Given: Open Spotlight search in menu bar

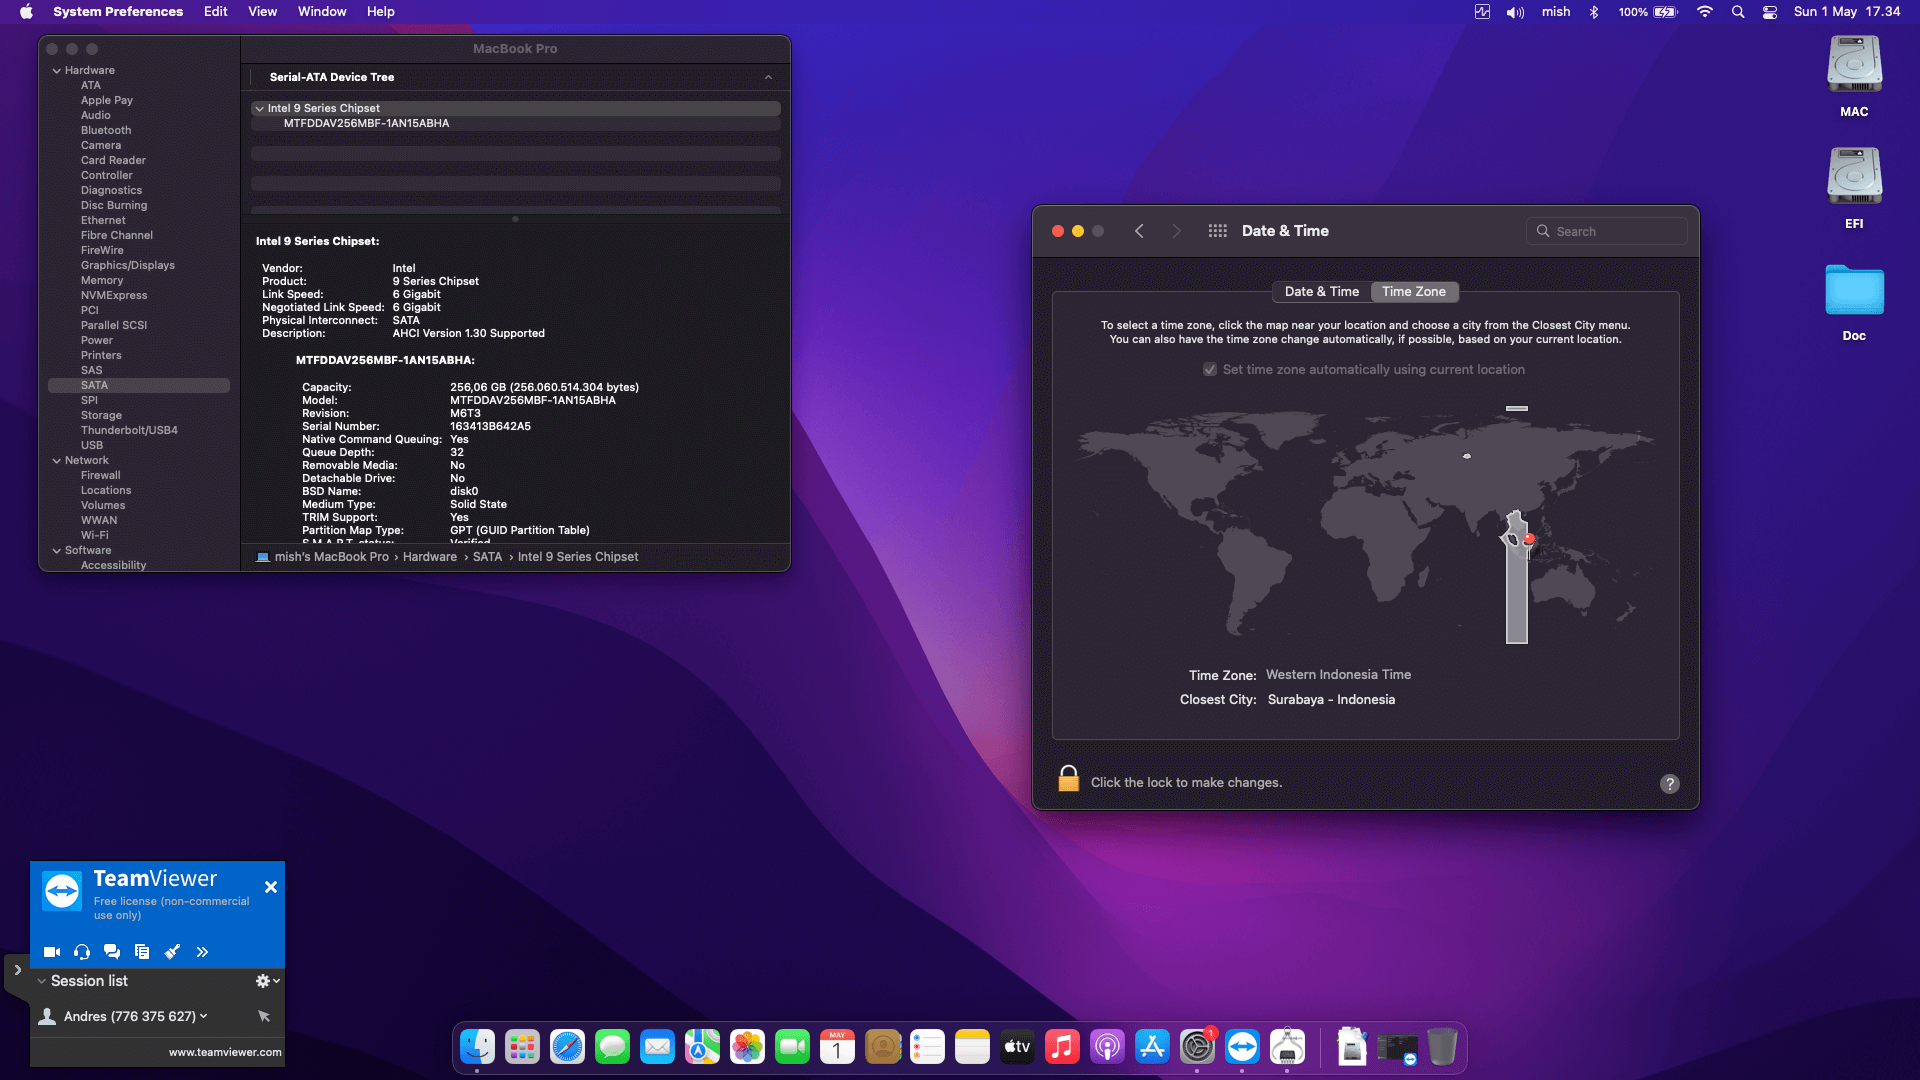Looking at the screenshot, I should click(1738, 12).
